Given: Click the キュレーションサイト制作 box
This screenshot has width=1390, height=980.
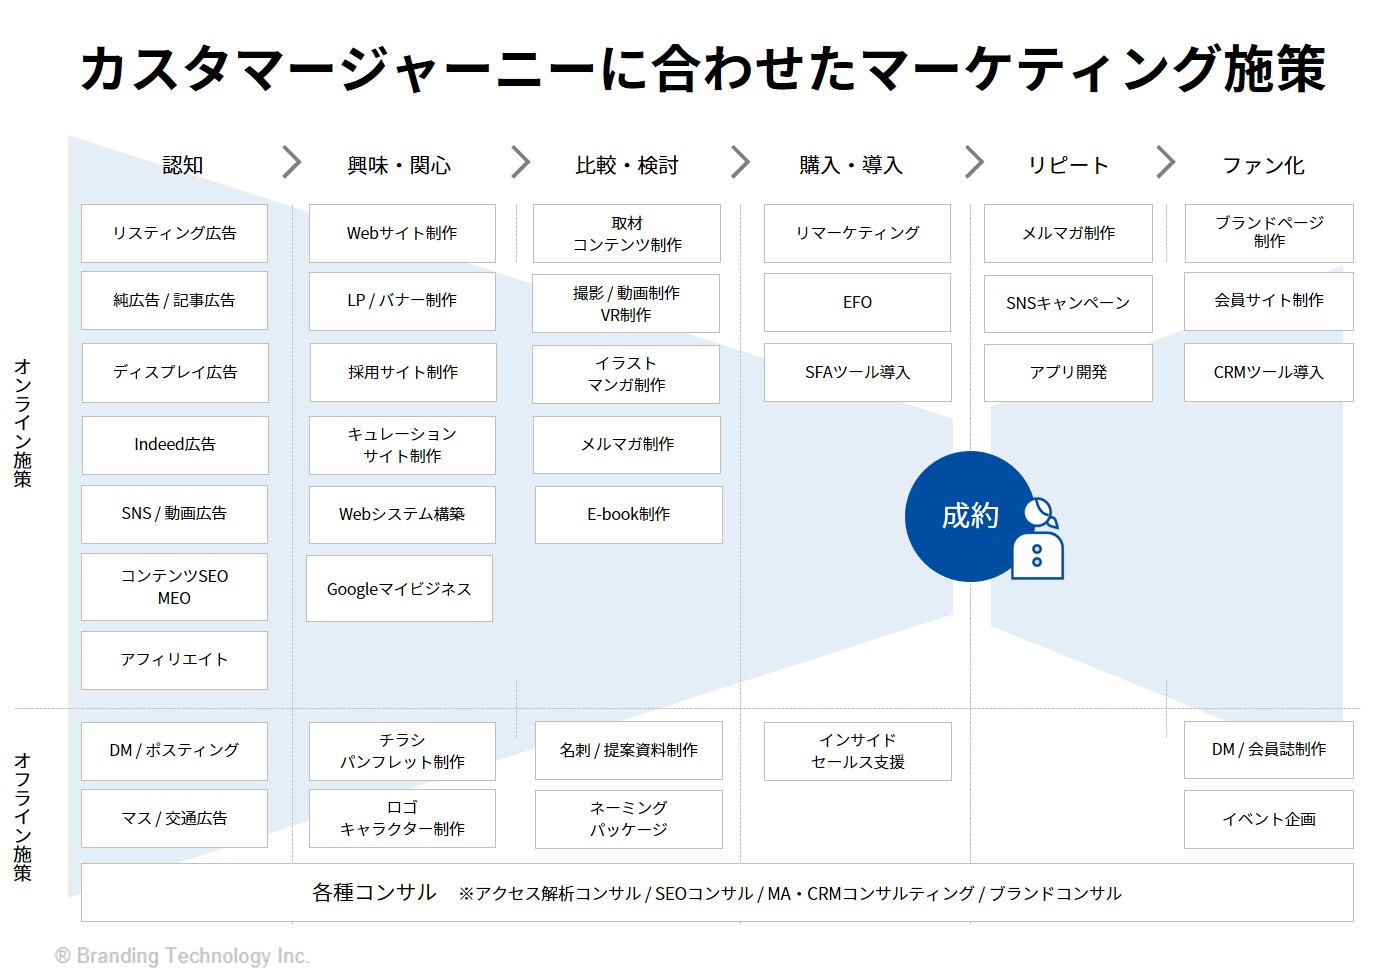Looking at the screenshot, I should pos(402,445).
